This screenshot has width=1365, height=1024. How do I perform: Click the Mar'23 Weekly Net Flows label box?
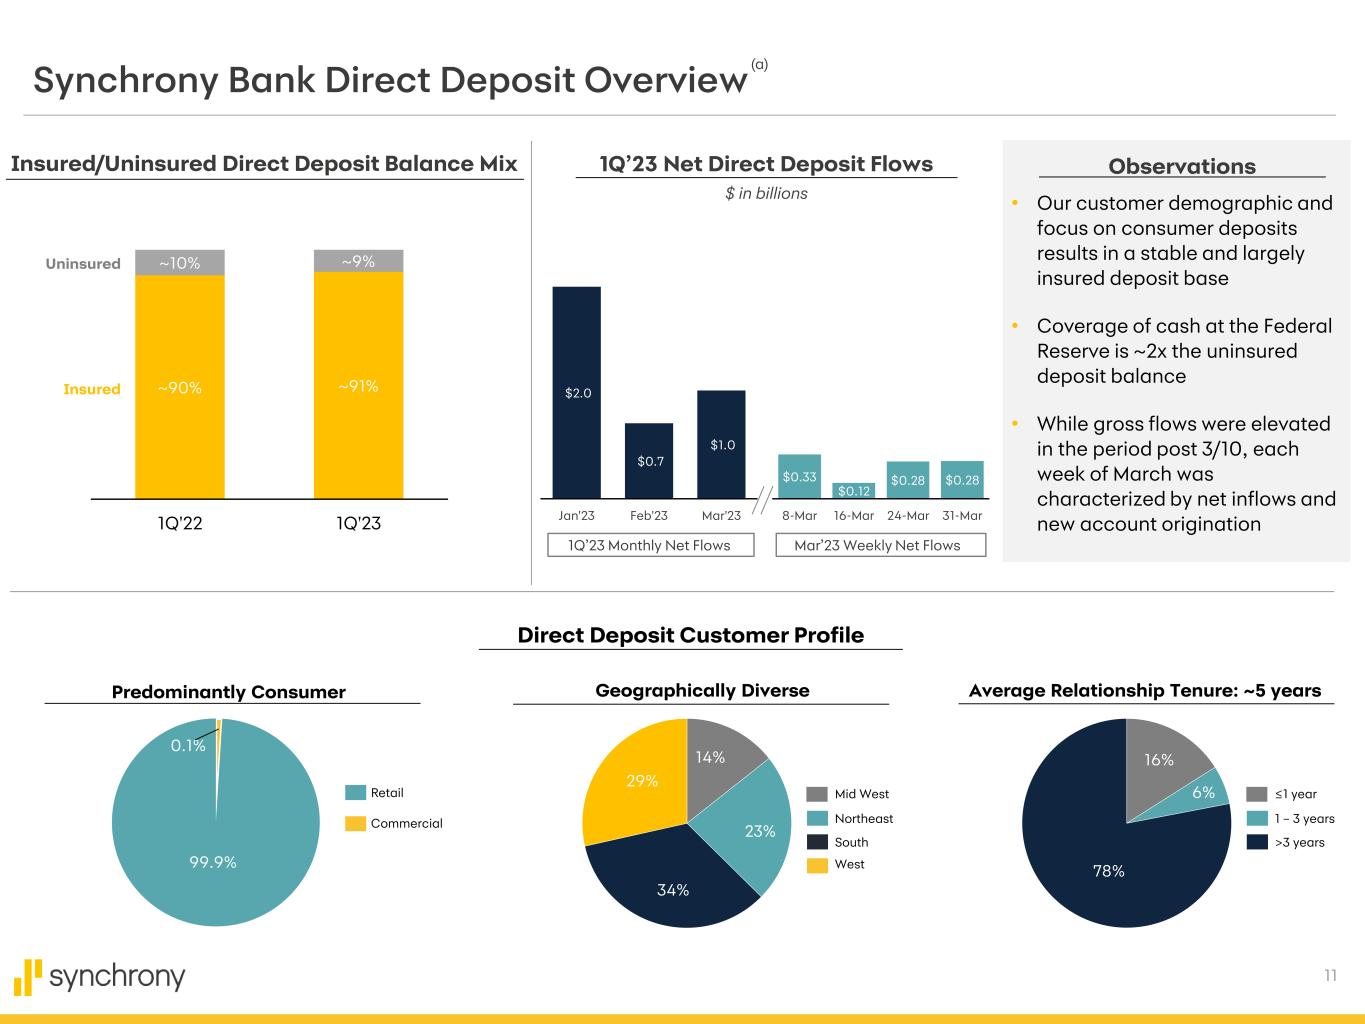point(880,545)
